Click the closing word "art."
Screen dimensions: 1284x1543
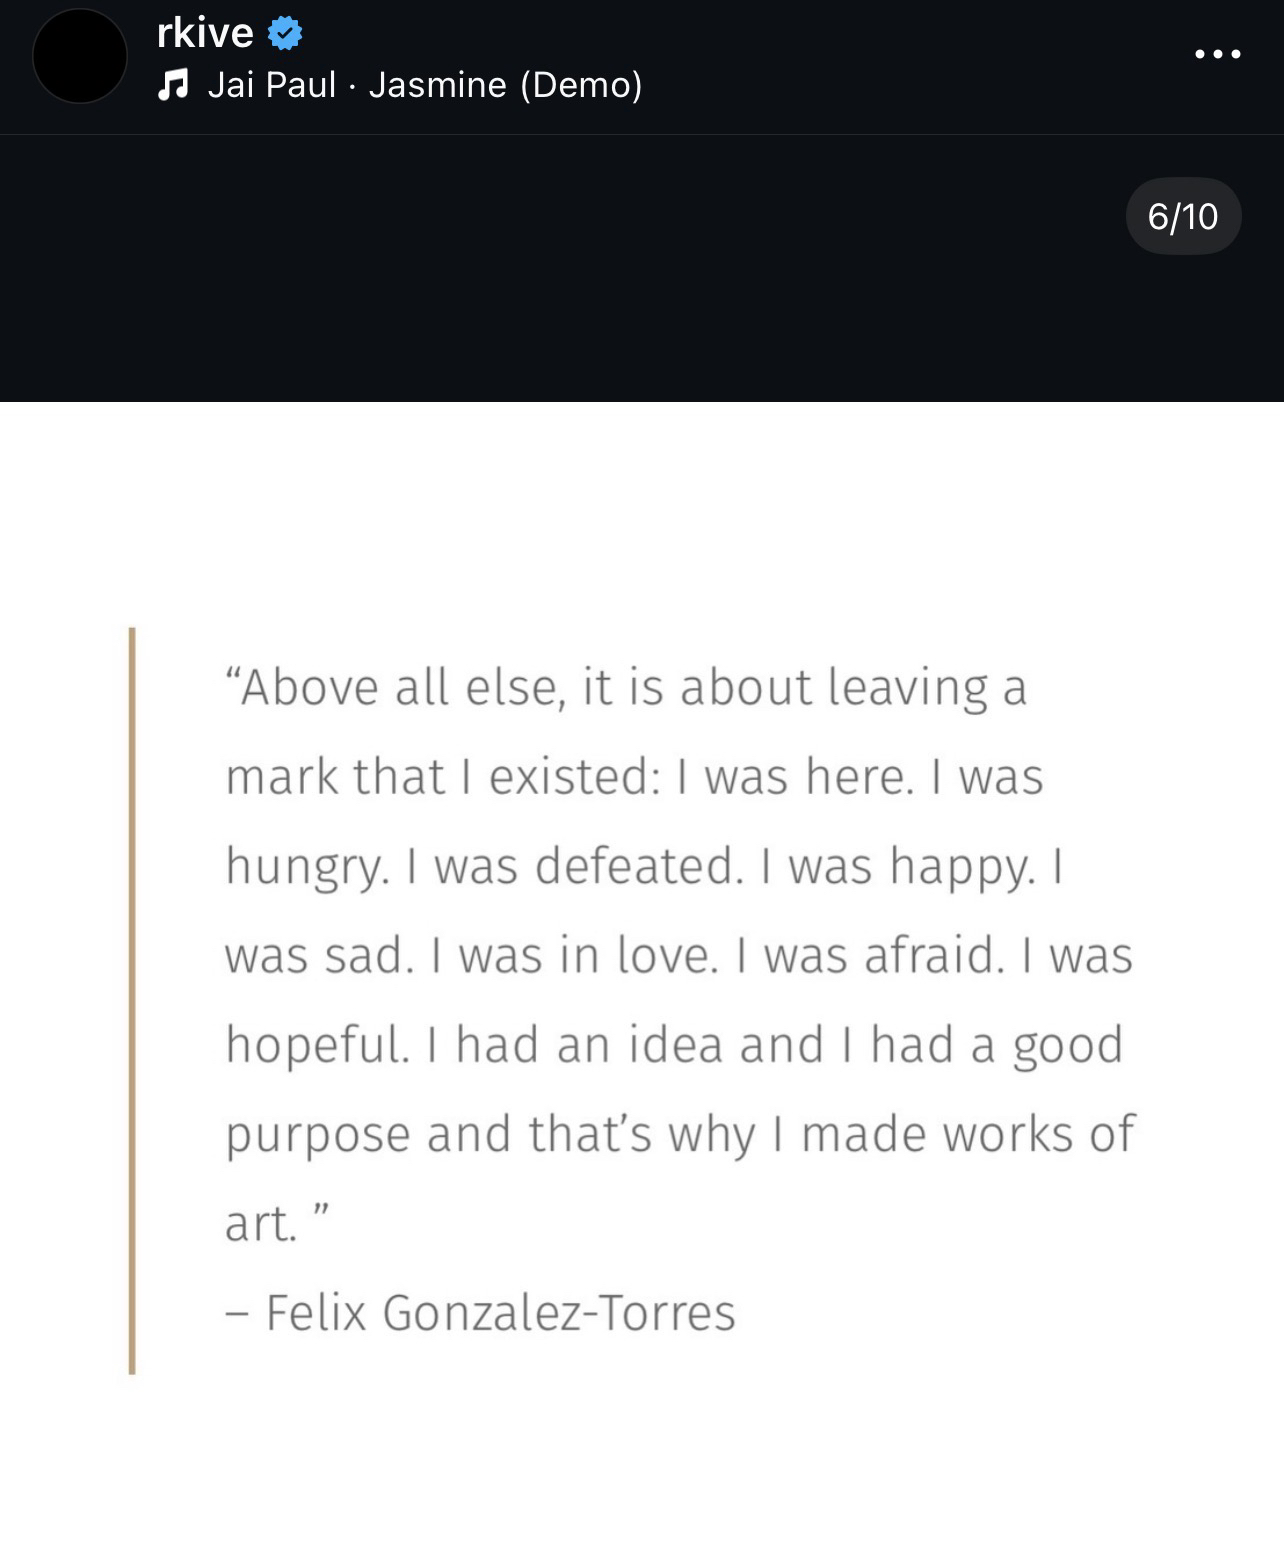[261, 1223]
